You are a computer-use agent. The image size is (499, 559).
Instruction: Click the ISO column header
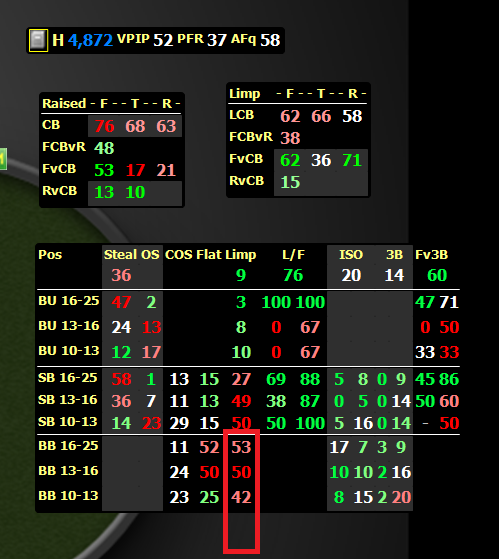[351, 255]
